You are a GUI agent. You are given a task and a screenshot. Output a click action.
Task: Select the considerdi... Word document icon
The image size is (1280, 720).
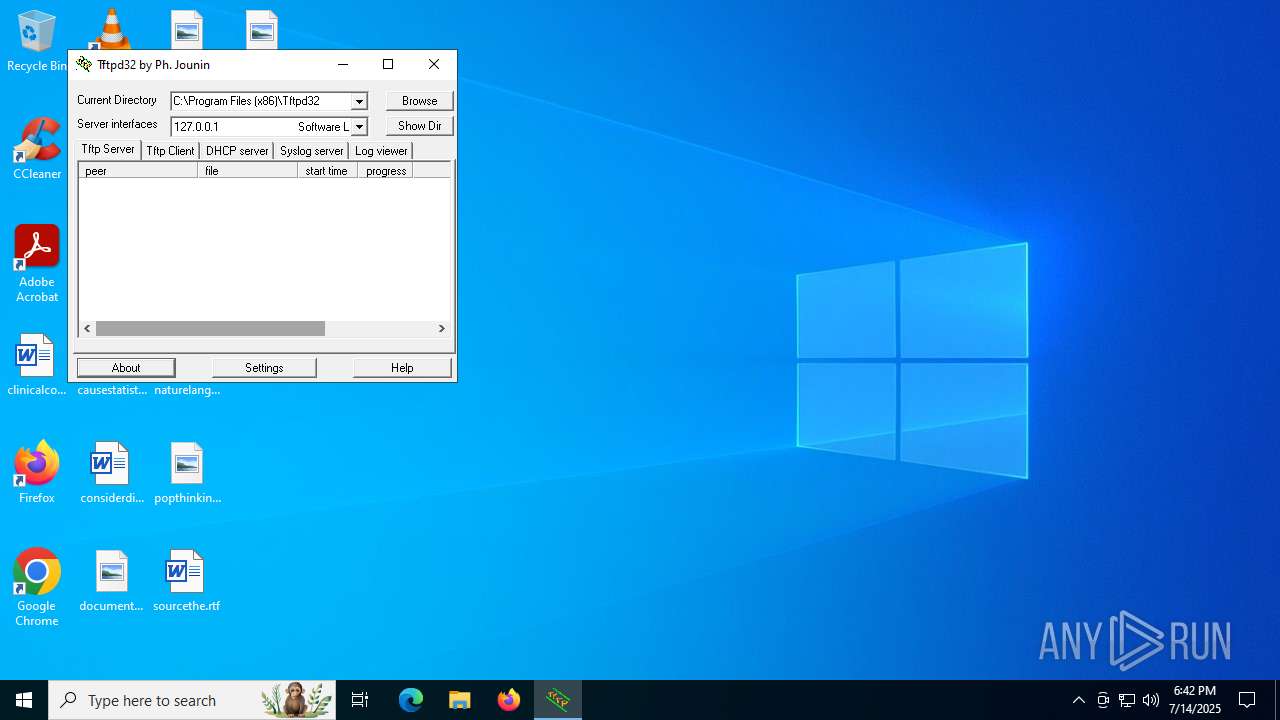point(112,472)
